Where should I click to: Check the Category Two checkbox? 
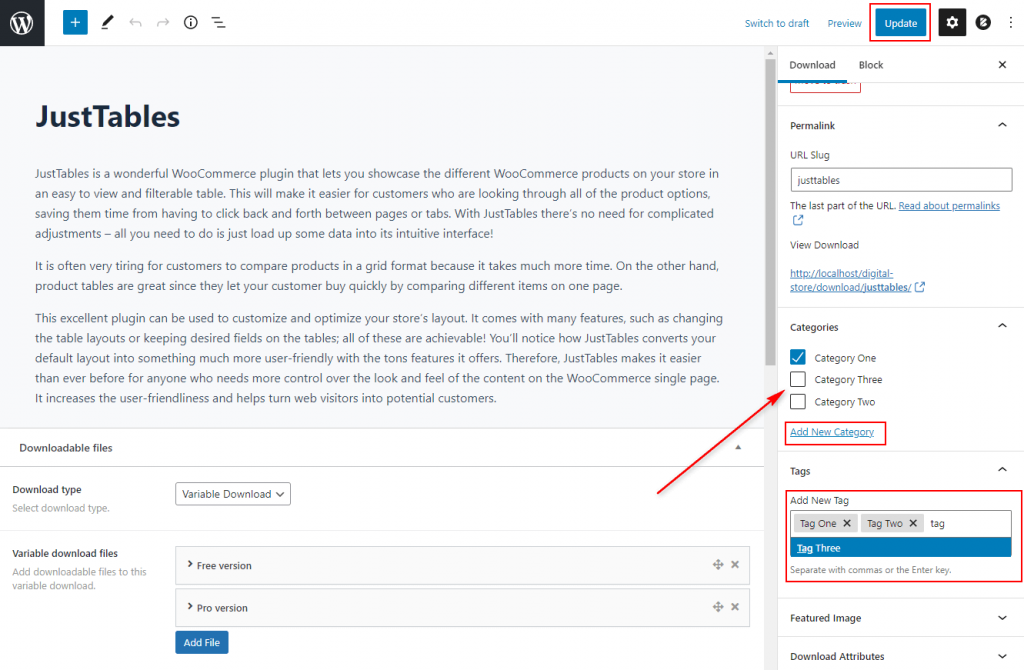[798, 402]
